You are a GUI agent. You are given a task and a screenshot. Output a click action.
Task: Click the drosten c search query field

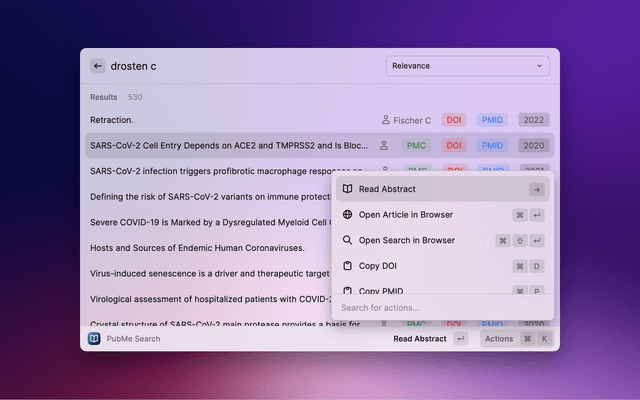point(240,66)
